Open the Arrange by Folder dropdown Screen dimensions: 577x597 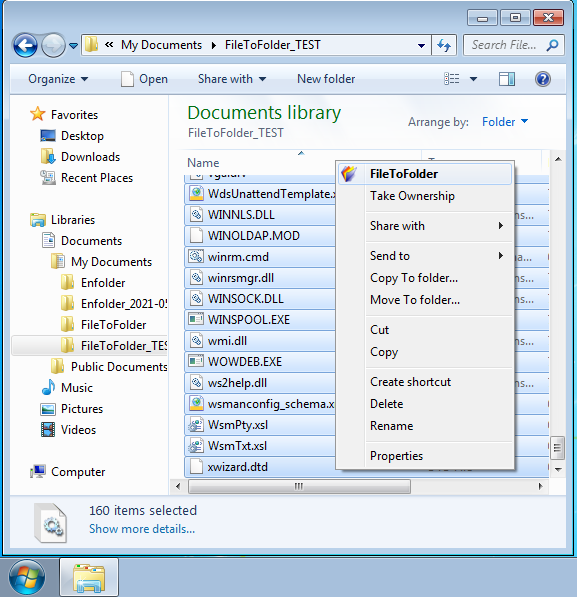click(505, 122)
